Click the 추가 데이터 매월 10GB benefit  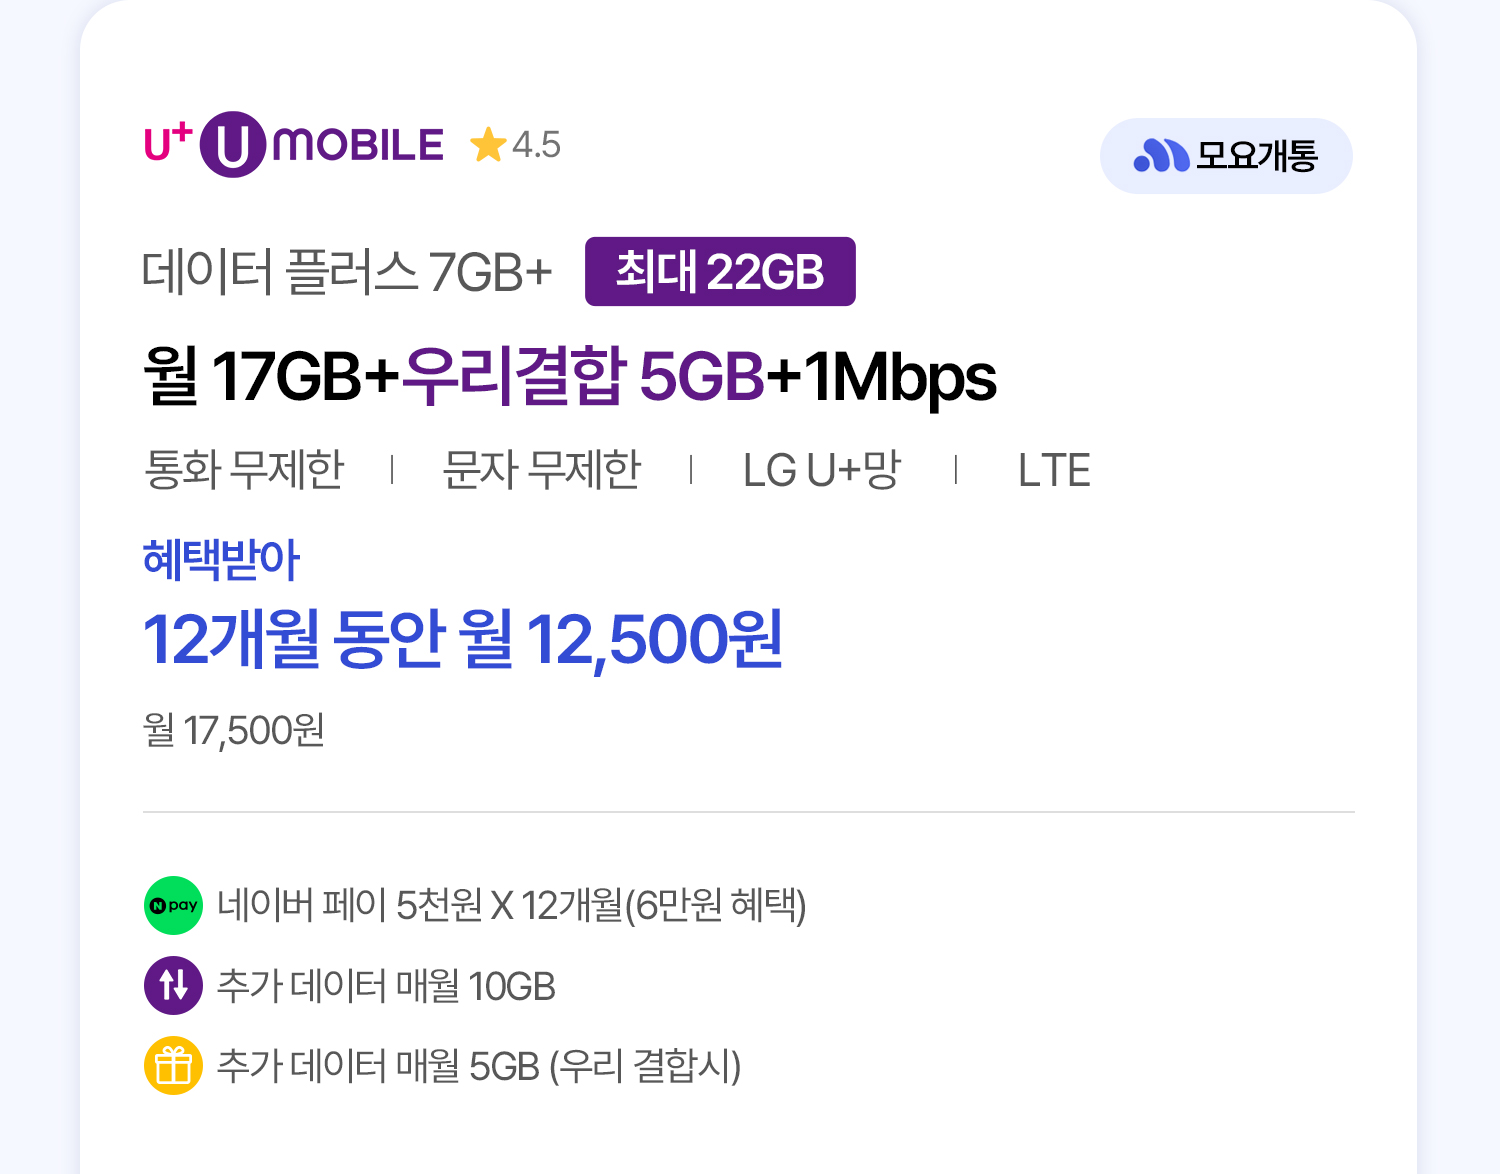pos(386,986)
